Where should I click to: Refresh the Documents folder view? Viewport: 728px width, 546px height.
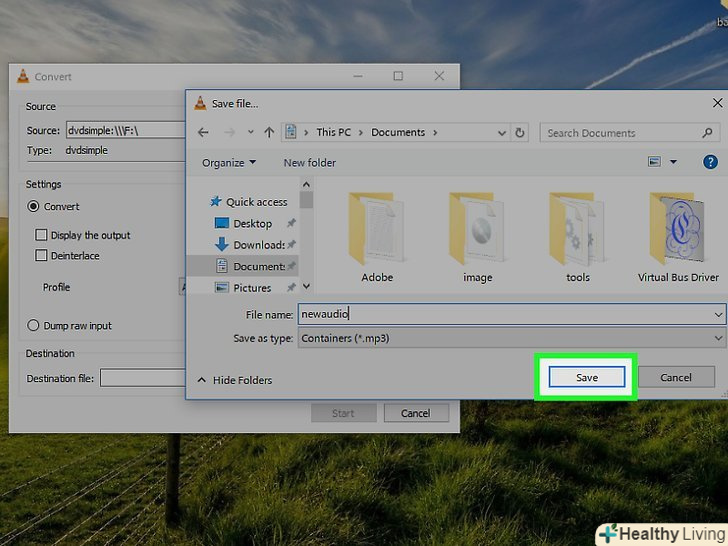click(520, 133)
